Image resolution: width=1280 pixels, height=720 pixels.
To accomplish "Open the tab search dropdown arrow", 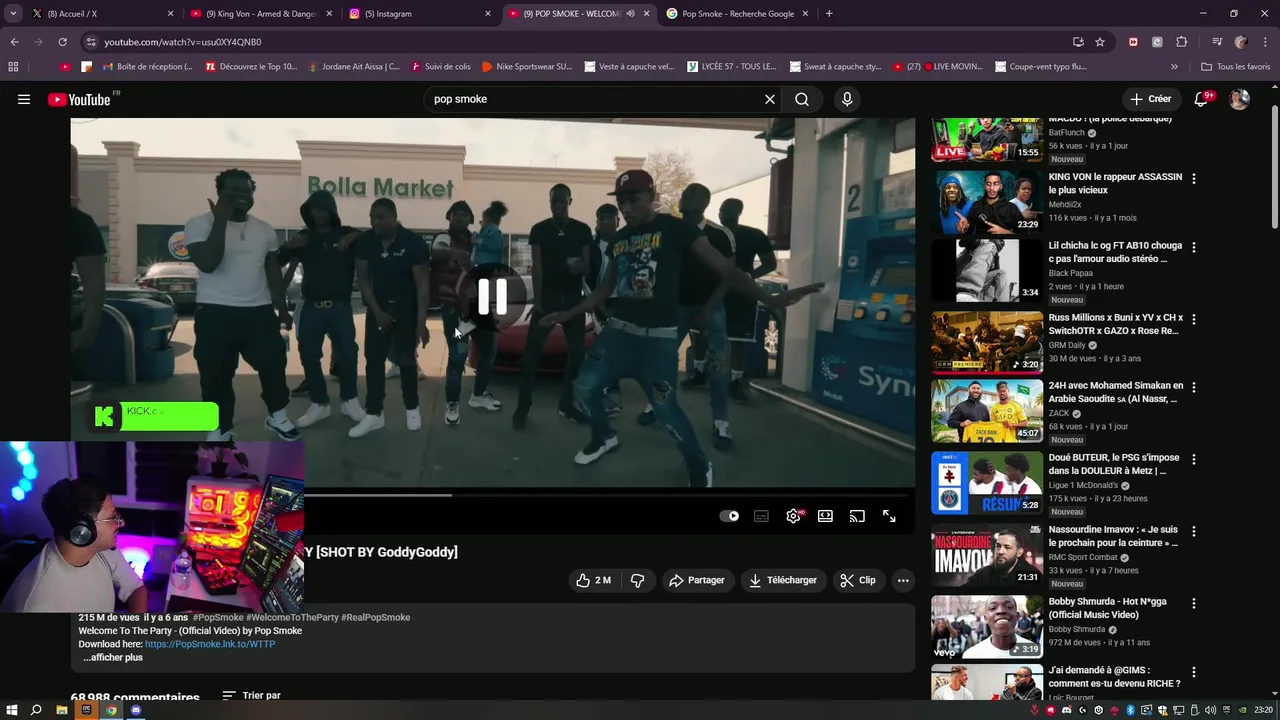I will click(x=13, y=14).
